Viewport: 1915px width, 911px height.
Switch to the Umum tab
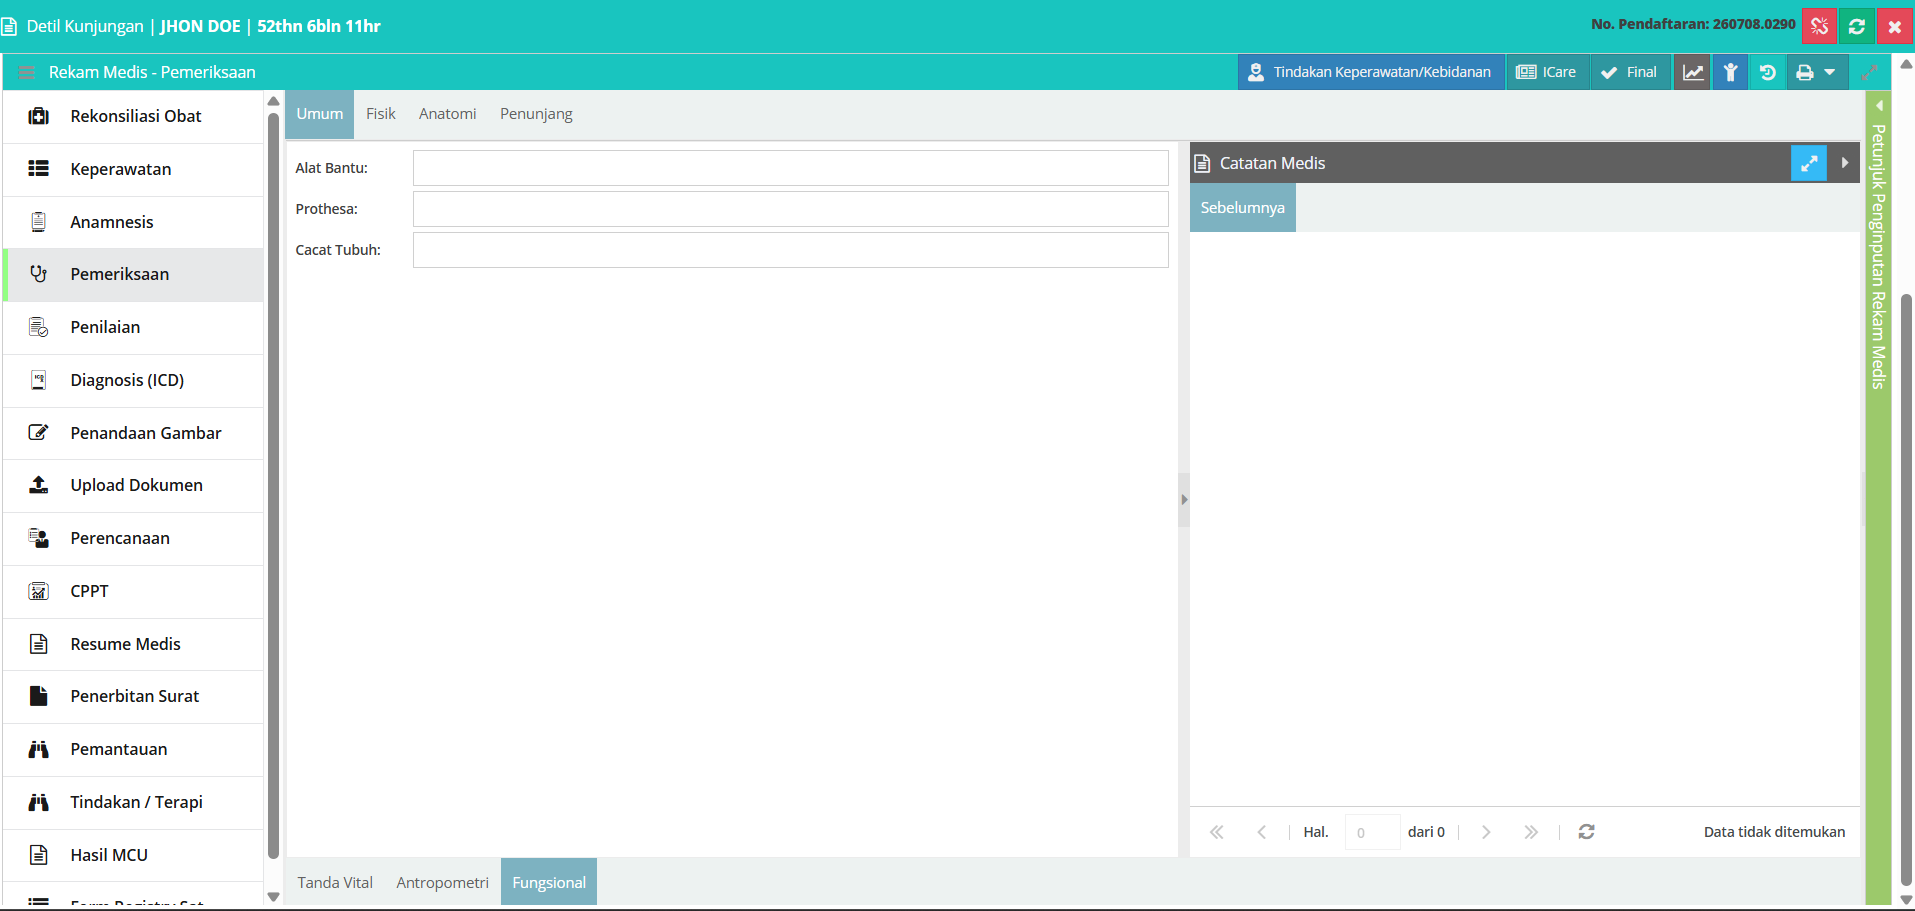tap(320, 114)
